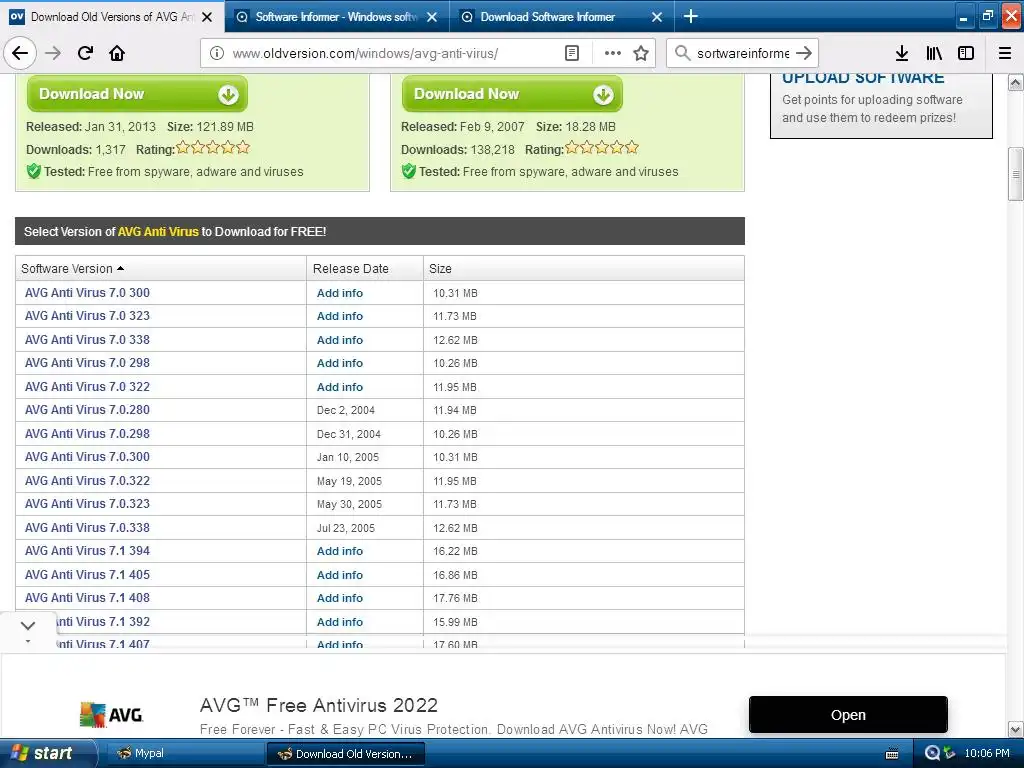Viewport: 1024px width, 768px height.
Task: Click Add info for AVG 7.1 394
Action: tap(340, 551)
